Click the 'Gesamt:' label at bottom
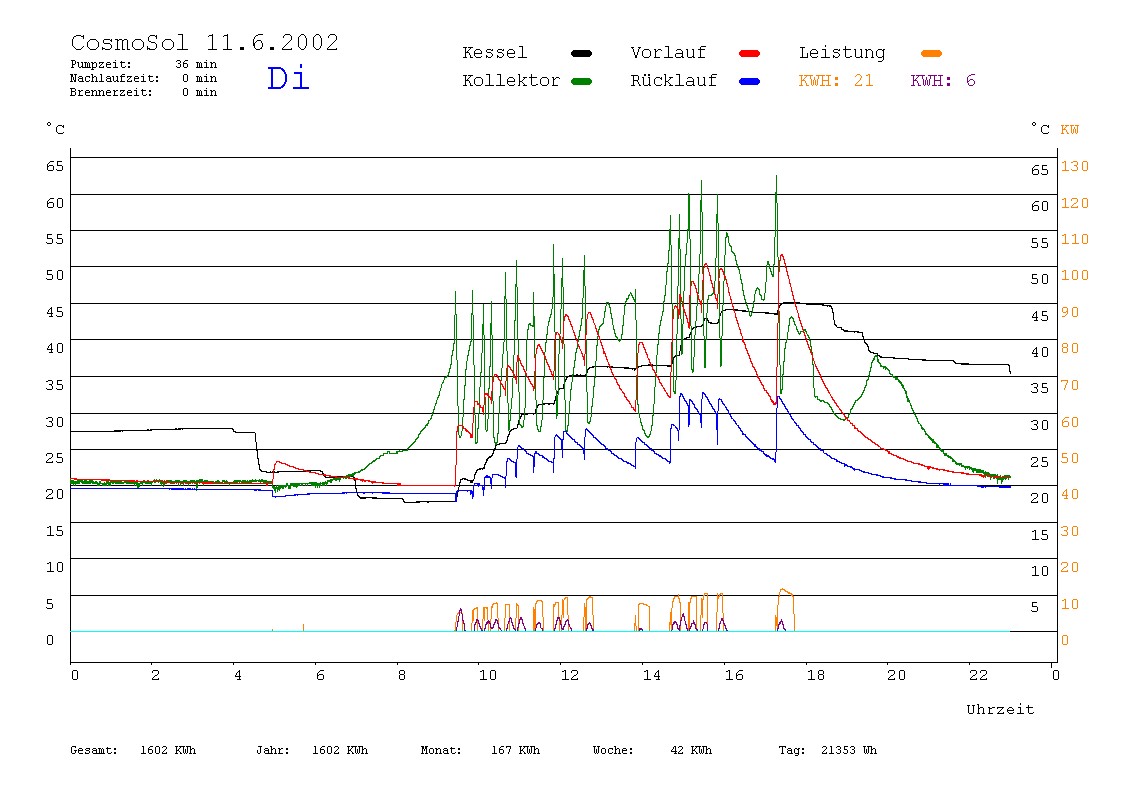The image size is (1148, 812). tap(94, 750)
